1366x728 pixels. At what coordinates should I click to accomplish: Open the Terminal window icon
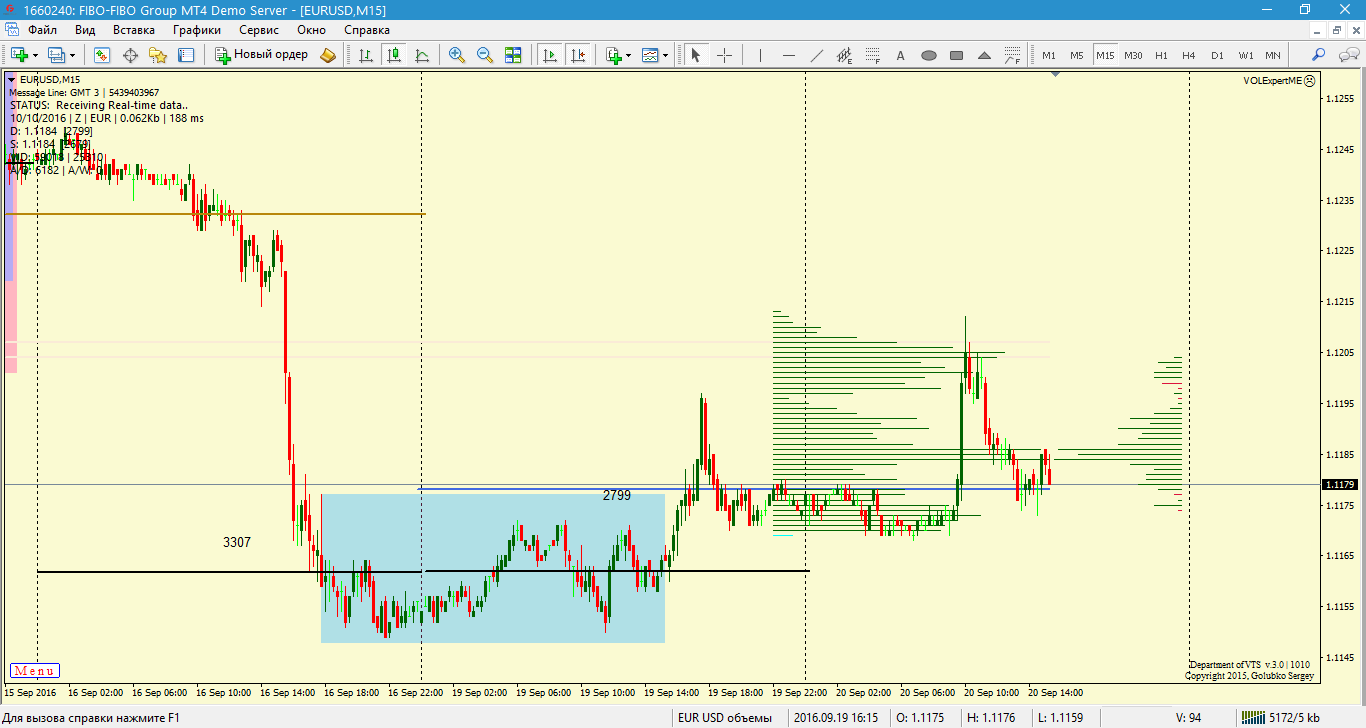point(186,55)
